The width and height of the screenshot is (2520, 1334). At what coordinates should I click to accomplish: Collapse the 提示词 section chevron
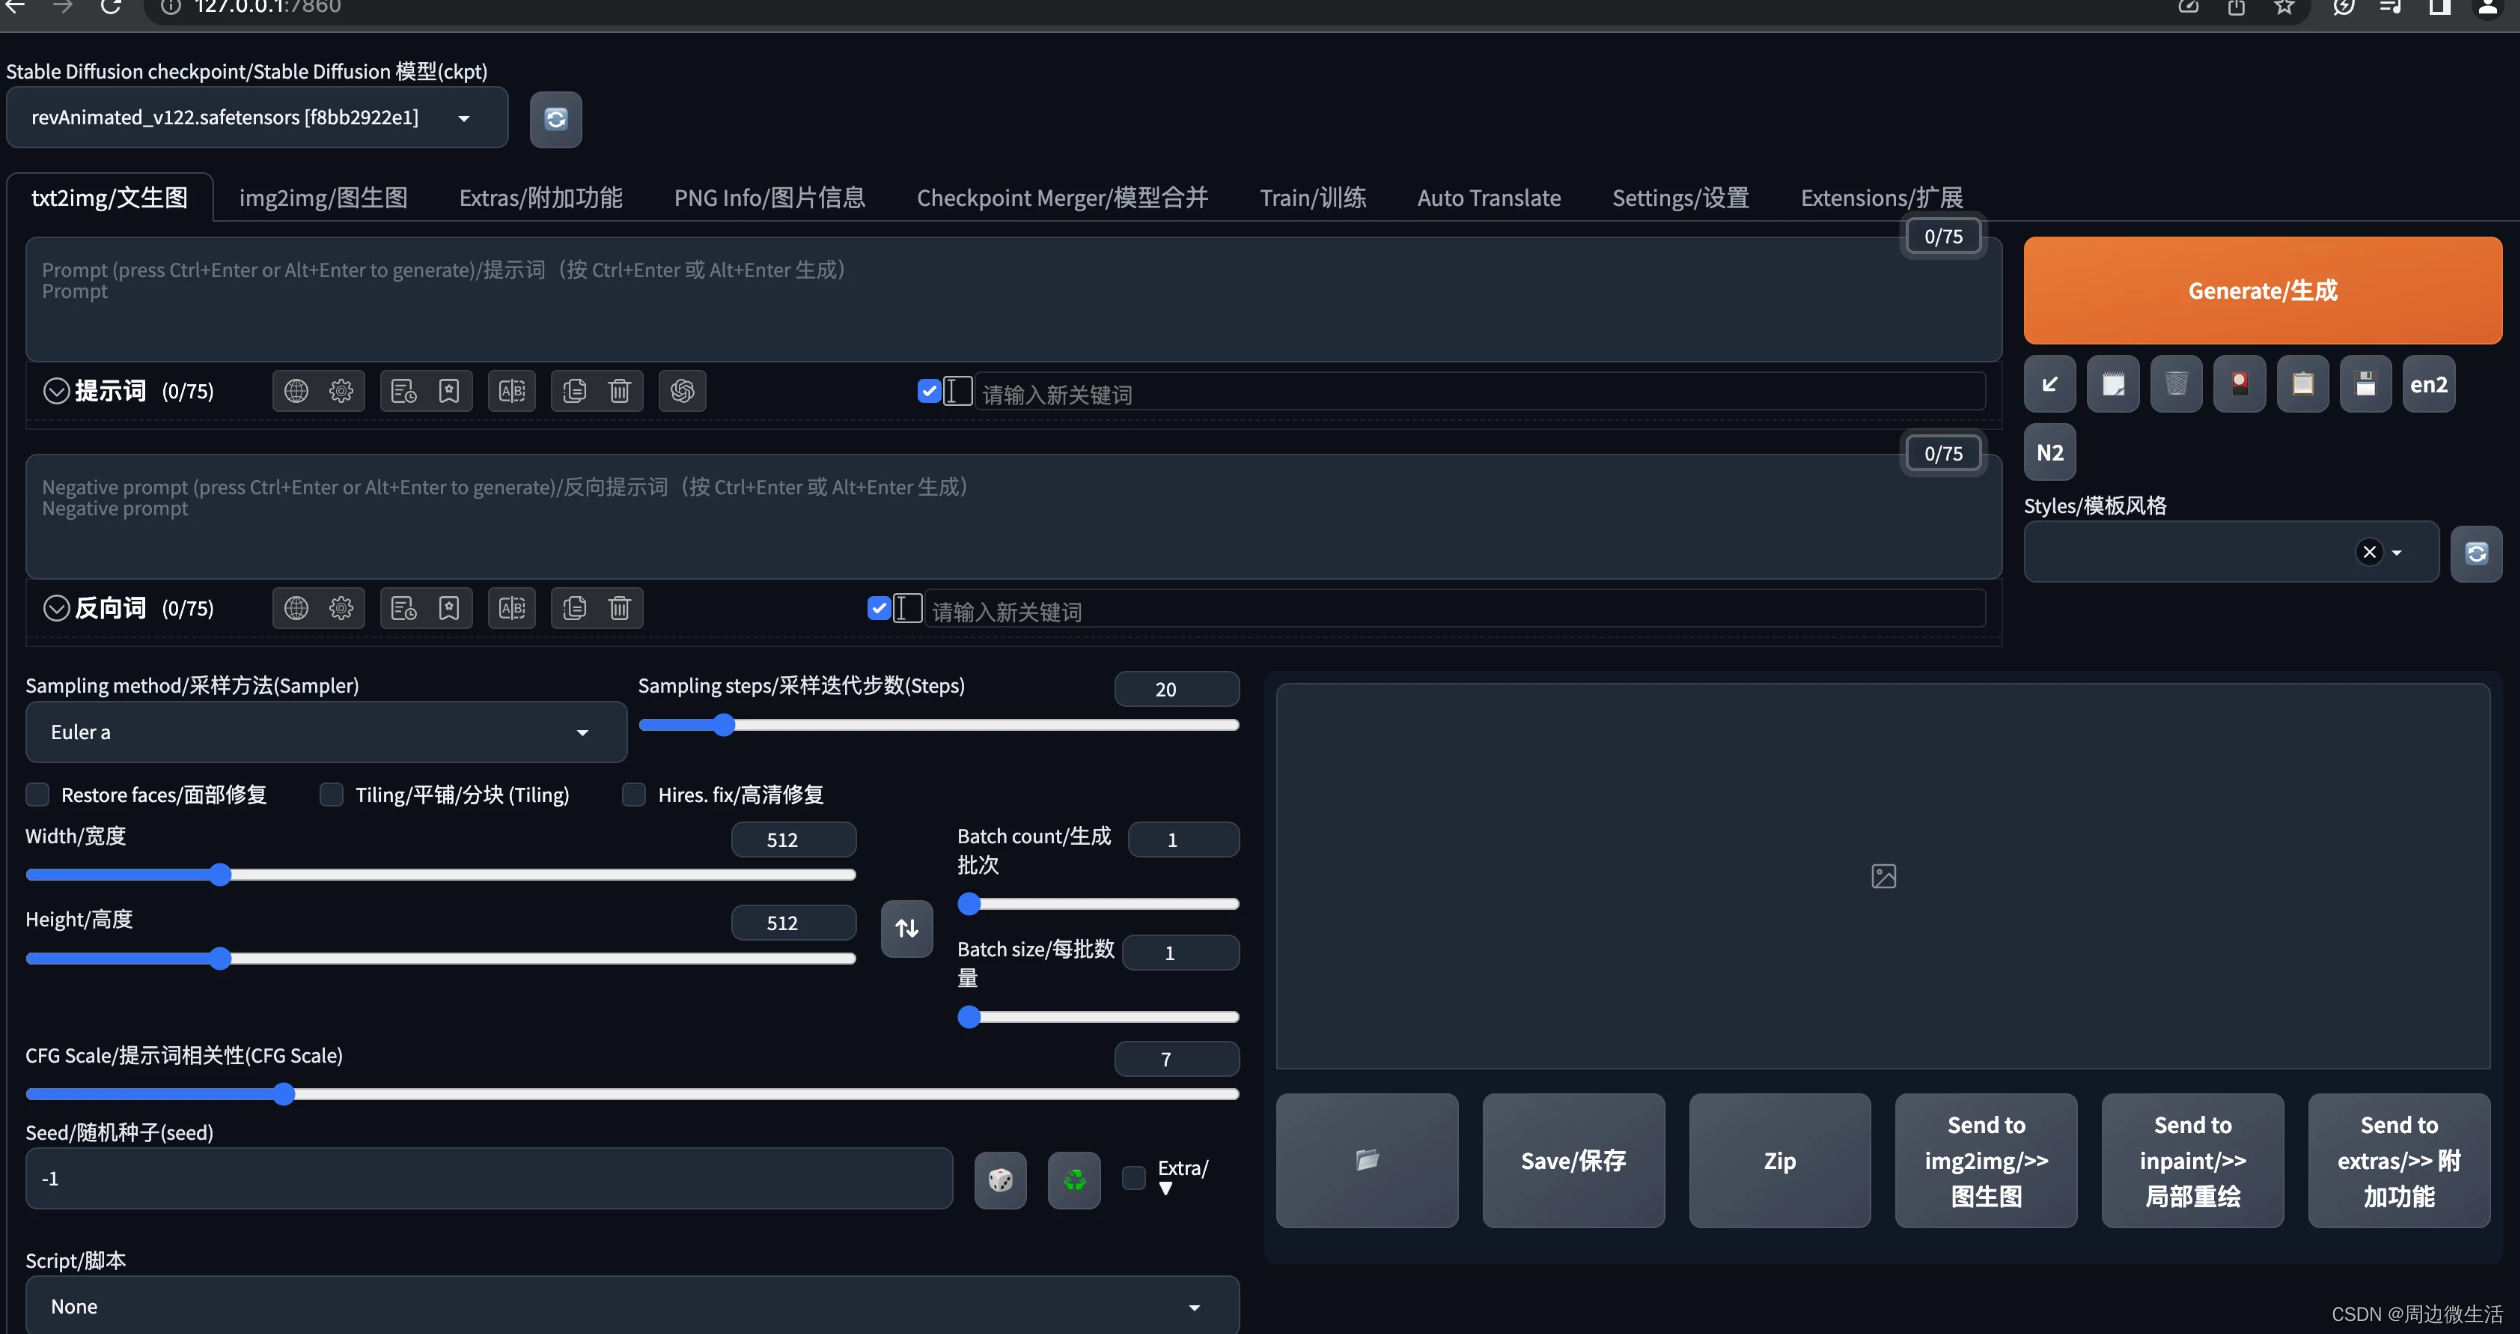(x=56, y=391)
